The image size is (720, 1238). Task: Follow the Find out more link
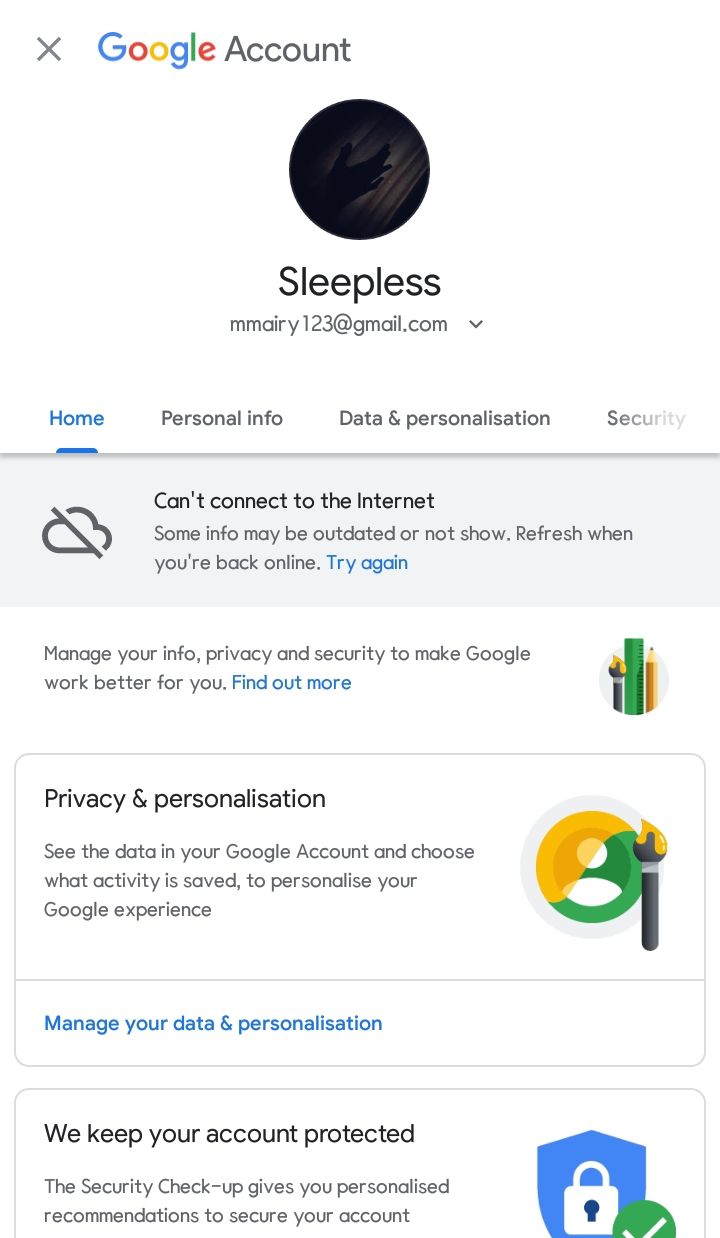[x=292, y=682]
